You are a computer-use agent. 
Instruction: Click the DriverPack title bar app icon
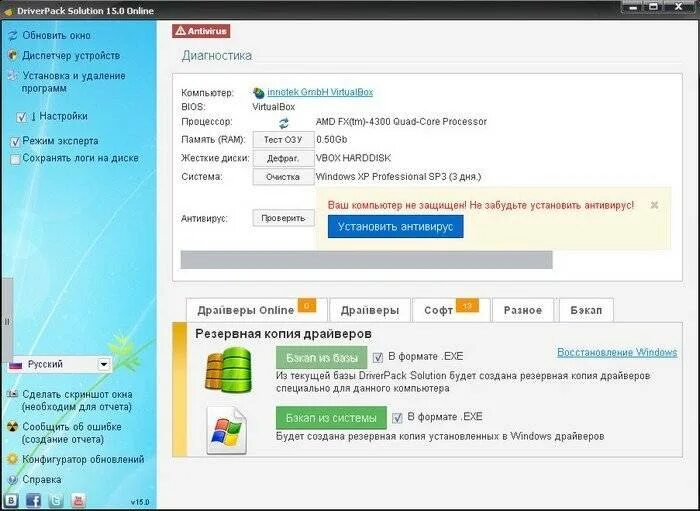click(8, 11)
